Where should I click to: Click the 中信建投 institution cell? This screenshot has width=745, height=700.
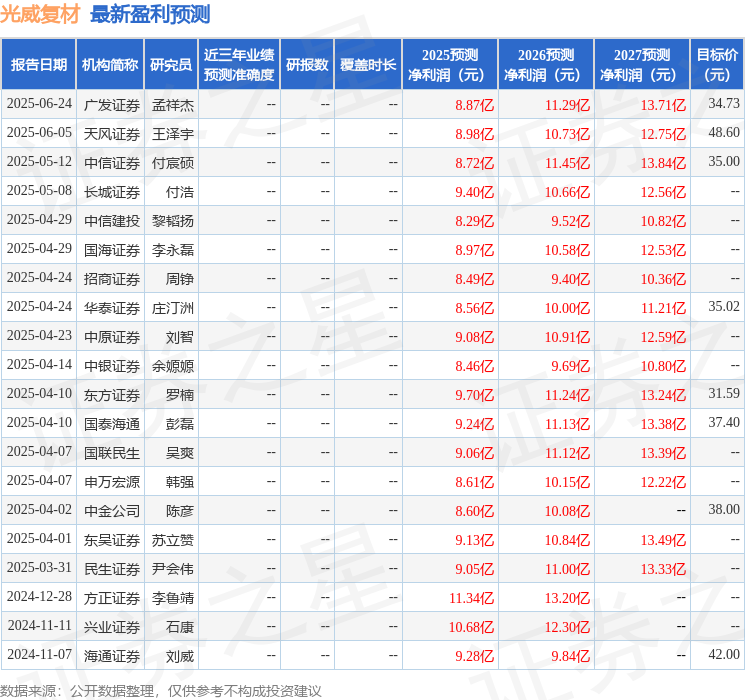tap(112, 220)
